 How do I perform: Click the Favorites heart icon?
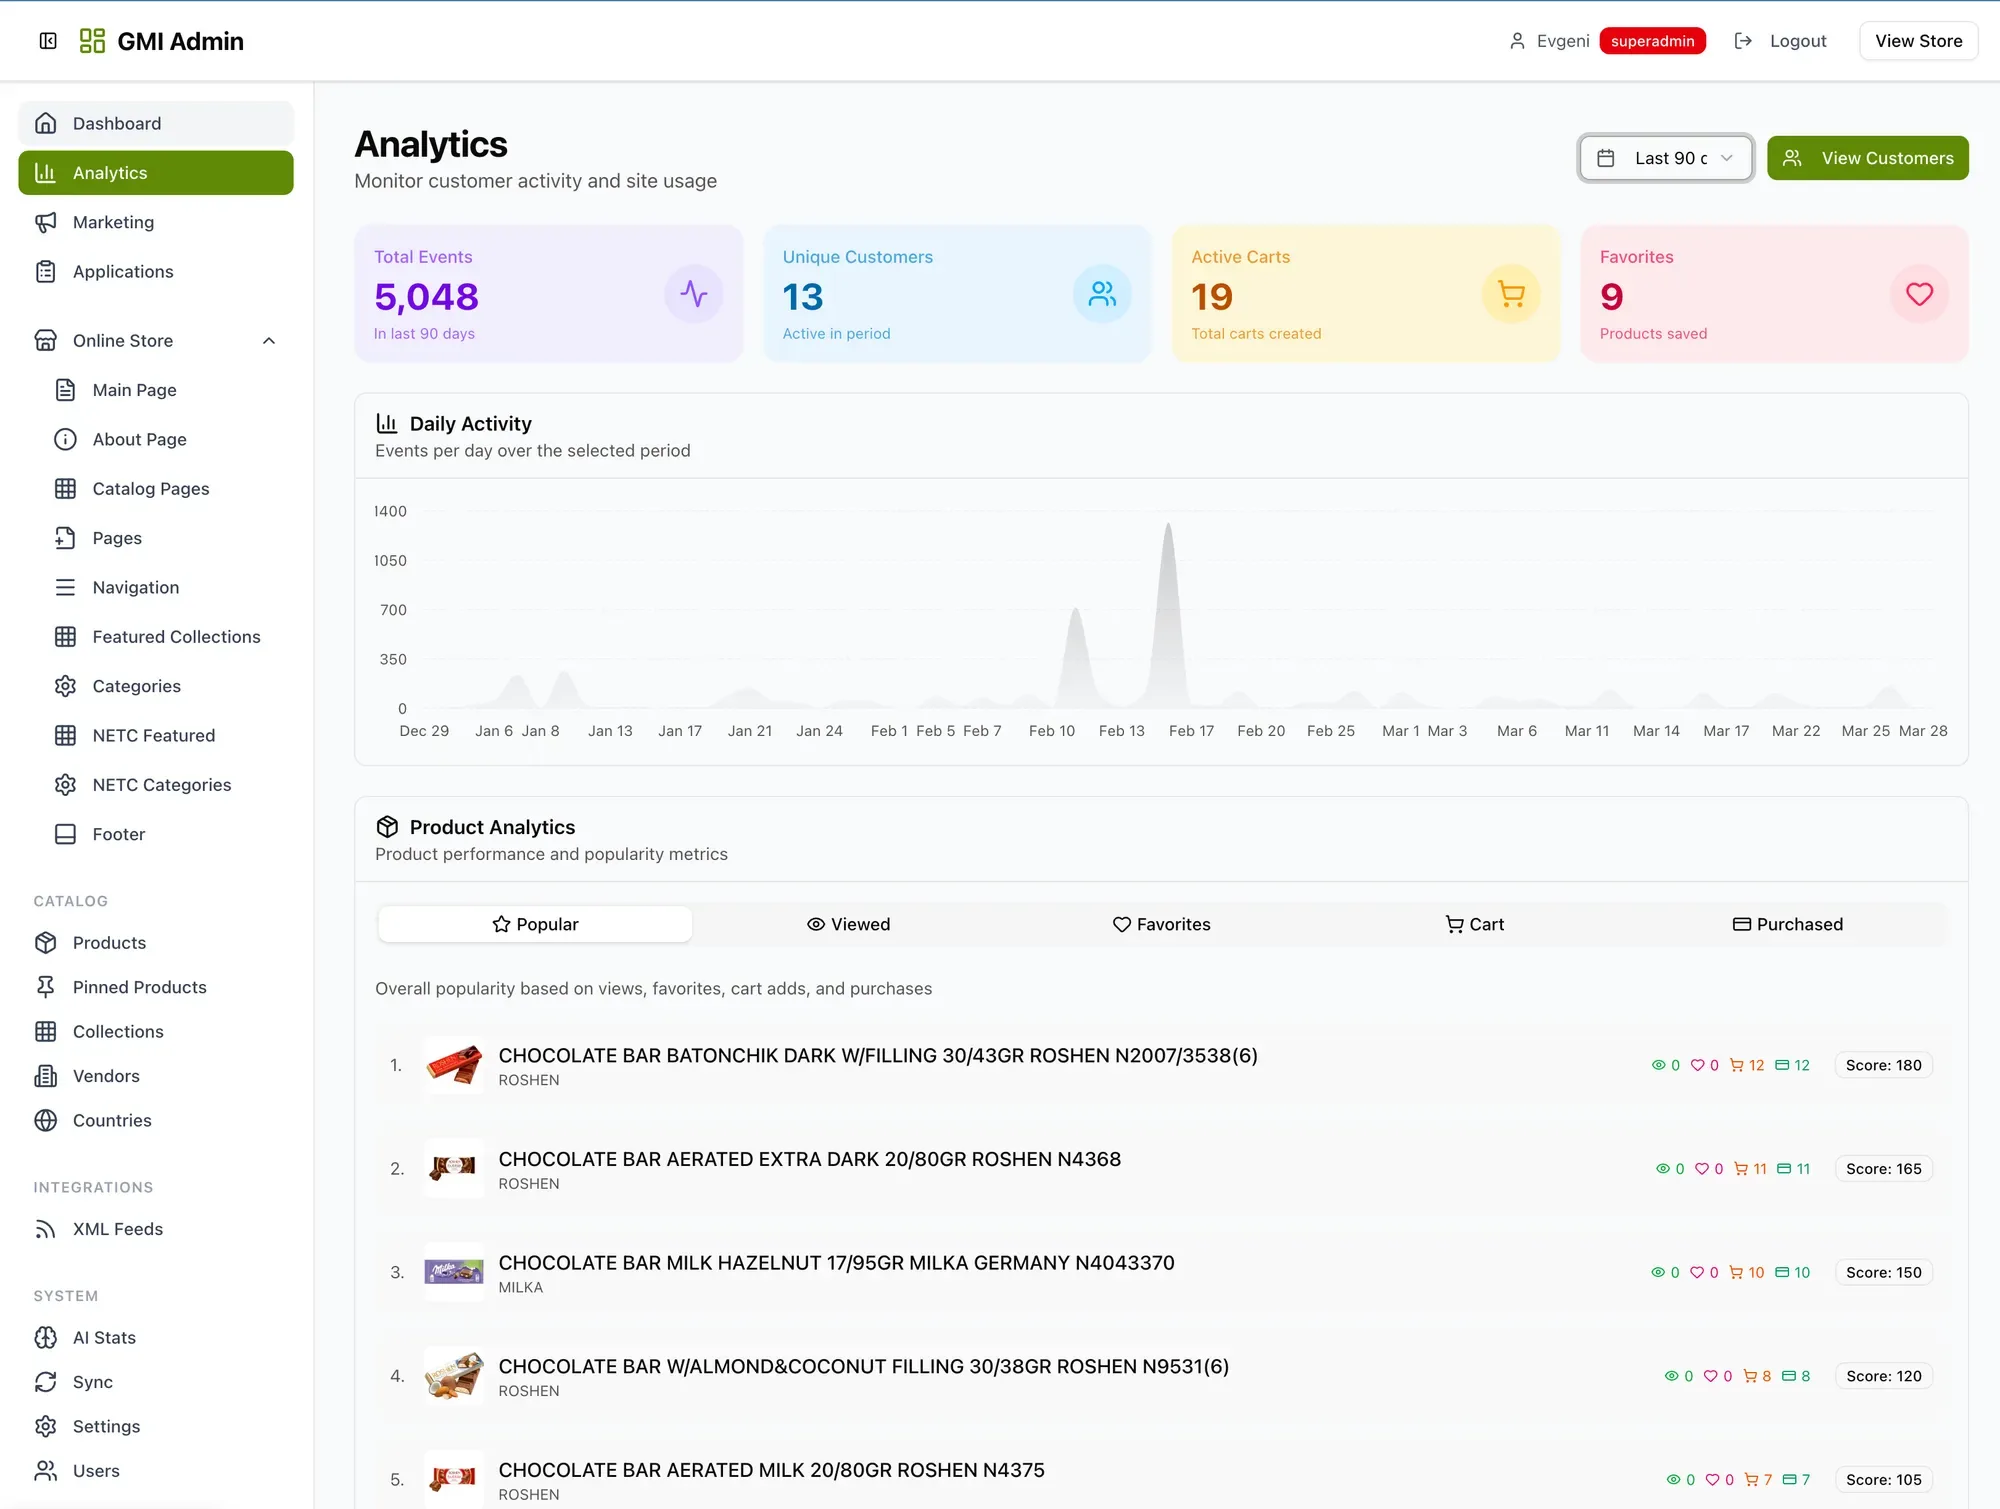point(1919,294)
